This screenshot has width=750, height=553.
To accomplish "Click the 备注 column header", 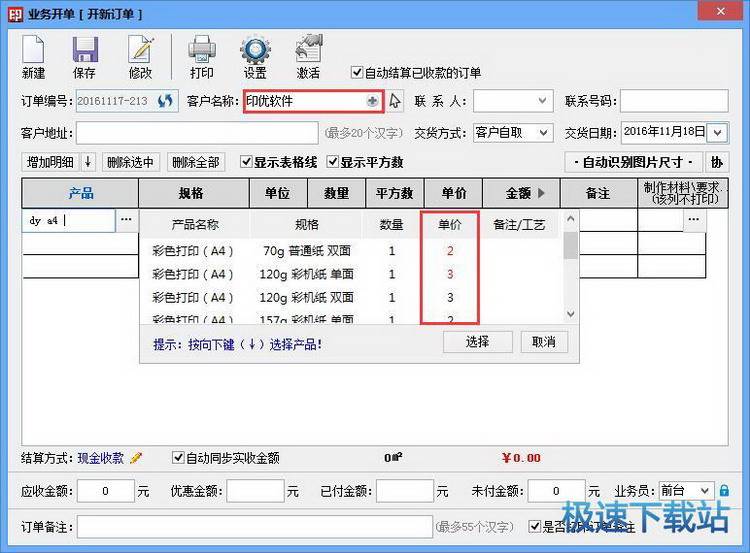I will click(x=598, y=193).
